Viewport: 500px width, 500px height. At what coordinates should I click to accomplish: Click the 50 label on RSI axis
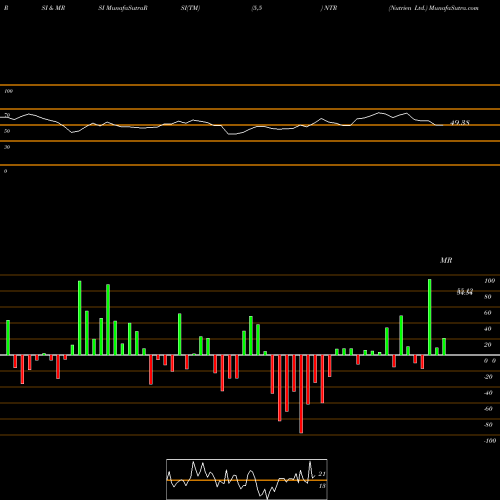(7, 131)
